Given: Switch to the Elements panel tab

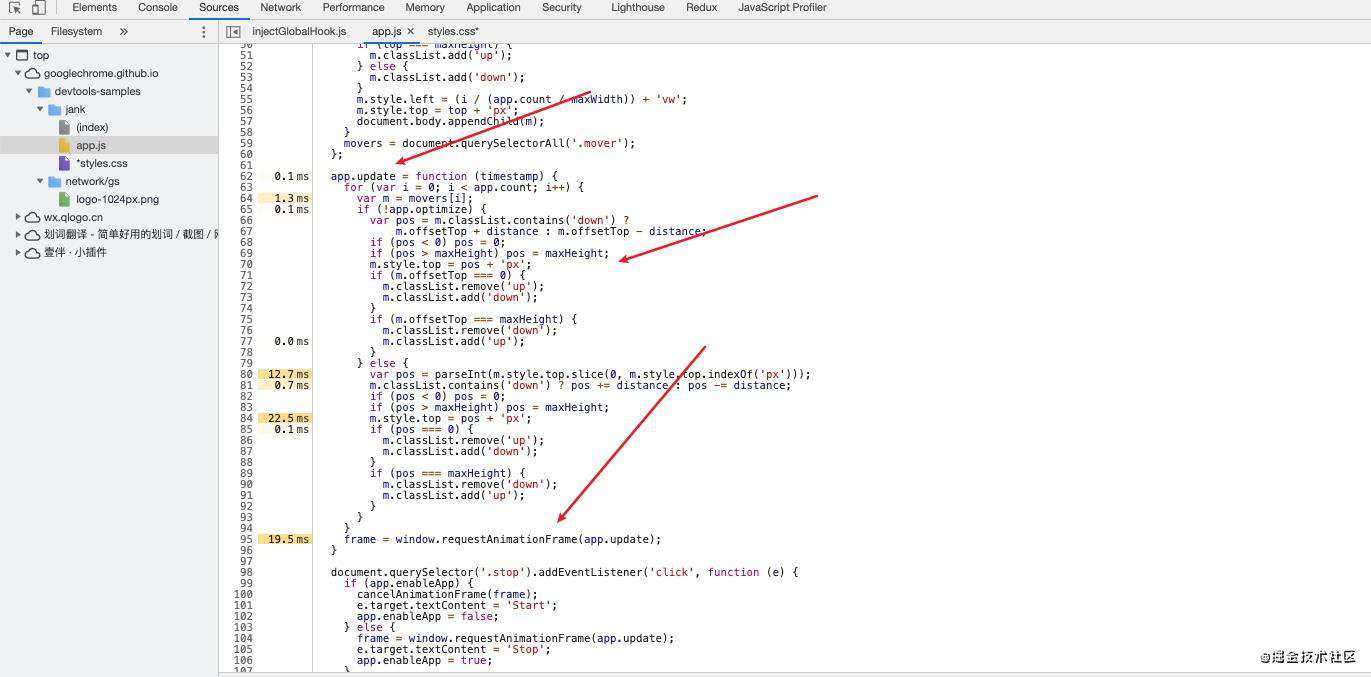Looking at the screenshot, I should [95, 8].
